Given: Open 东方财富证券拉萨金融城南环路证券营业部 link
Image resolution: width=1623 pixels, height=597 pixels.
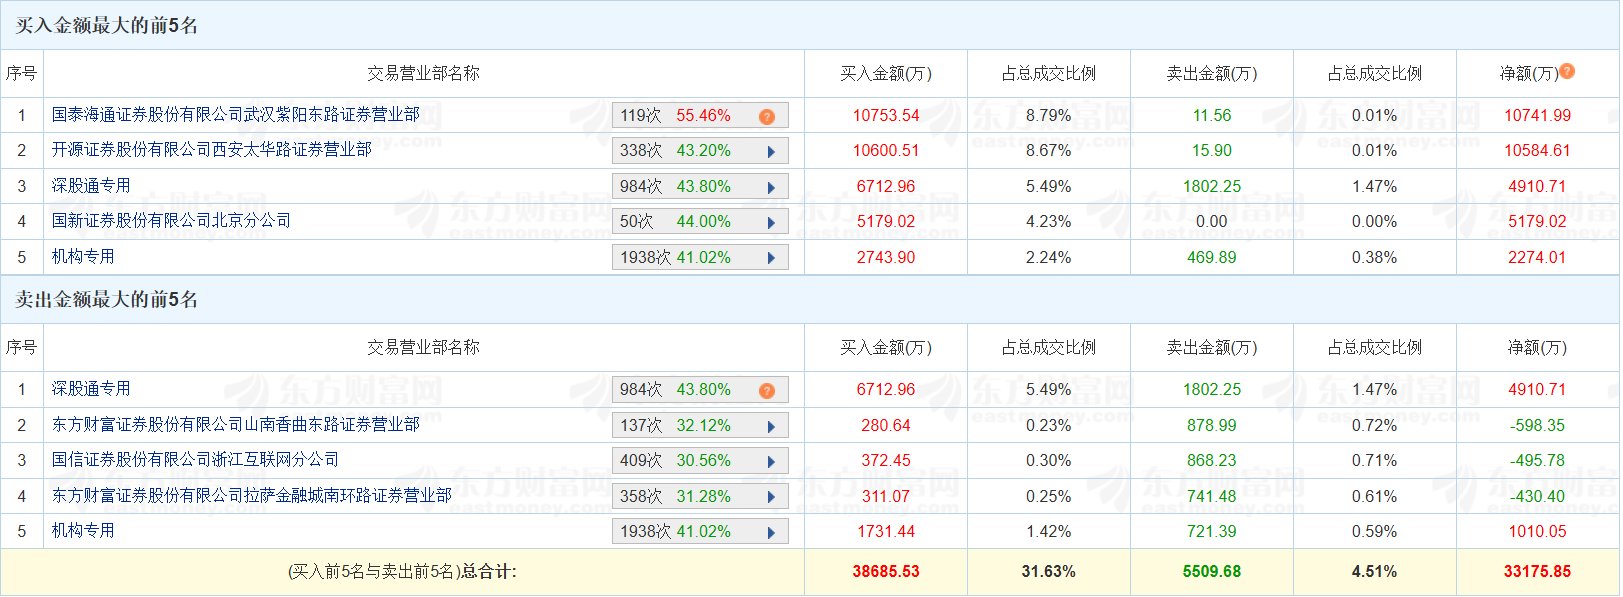Looking at the screenshot, I should (252, 496).
